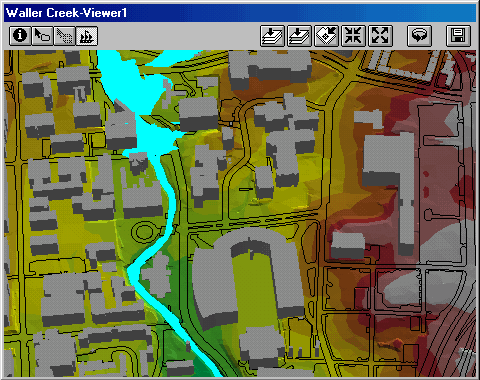Viewport: 480px width, 380px height.
Task: Click the tall gray building on red terrain
Action: [x=388, y=187]
